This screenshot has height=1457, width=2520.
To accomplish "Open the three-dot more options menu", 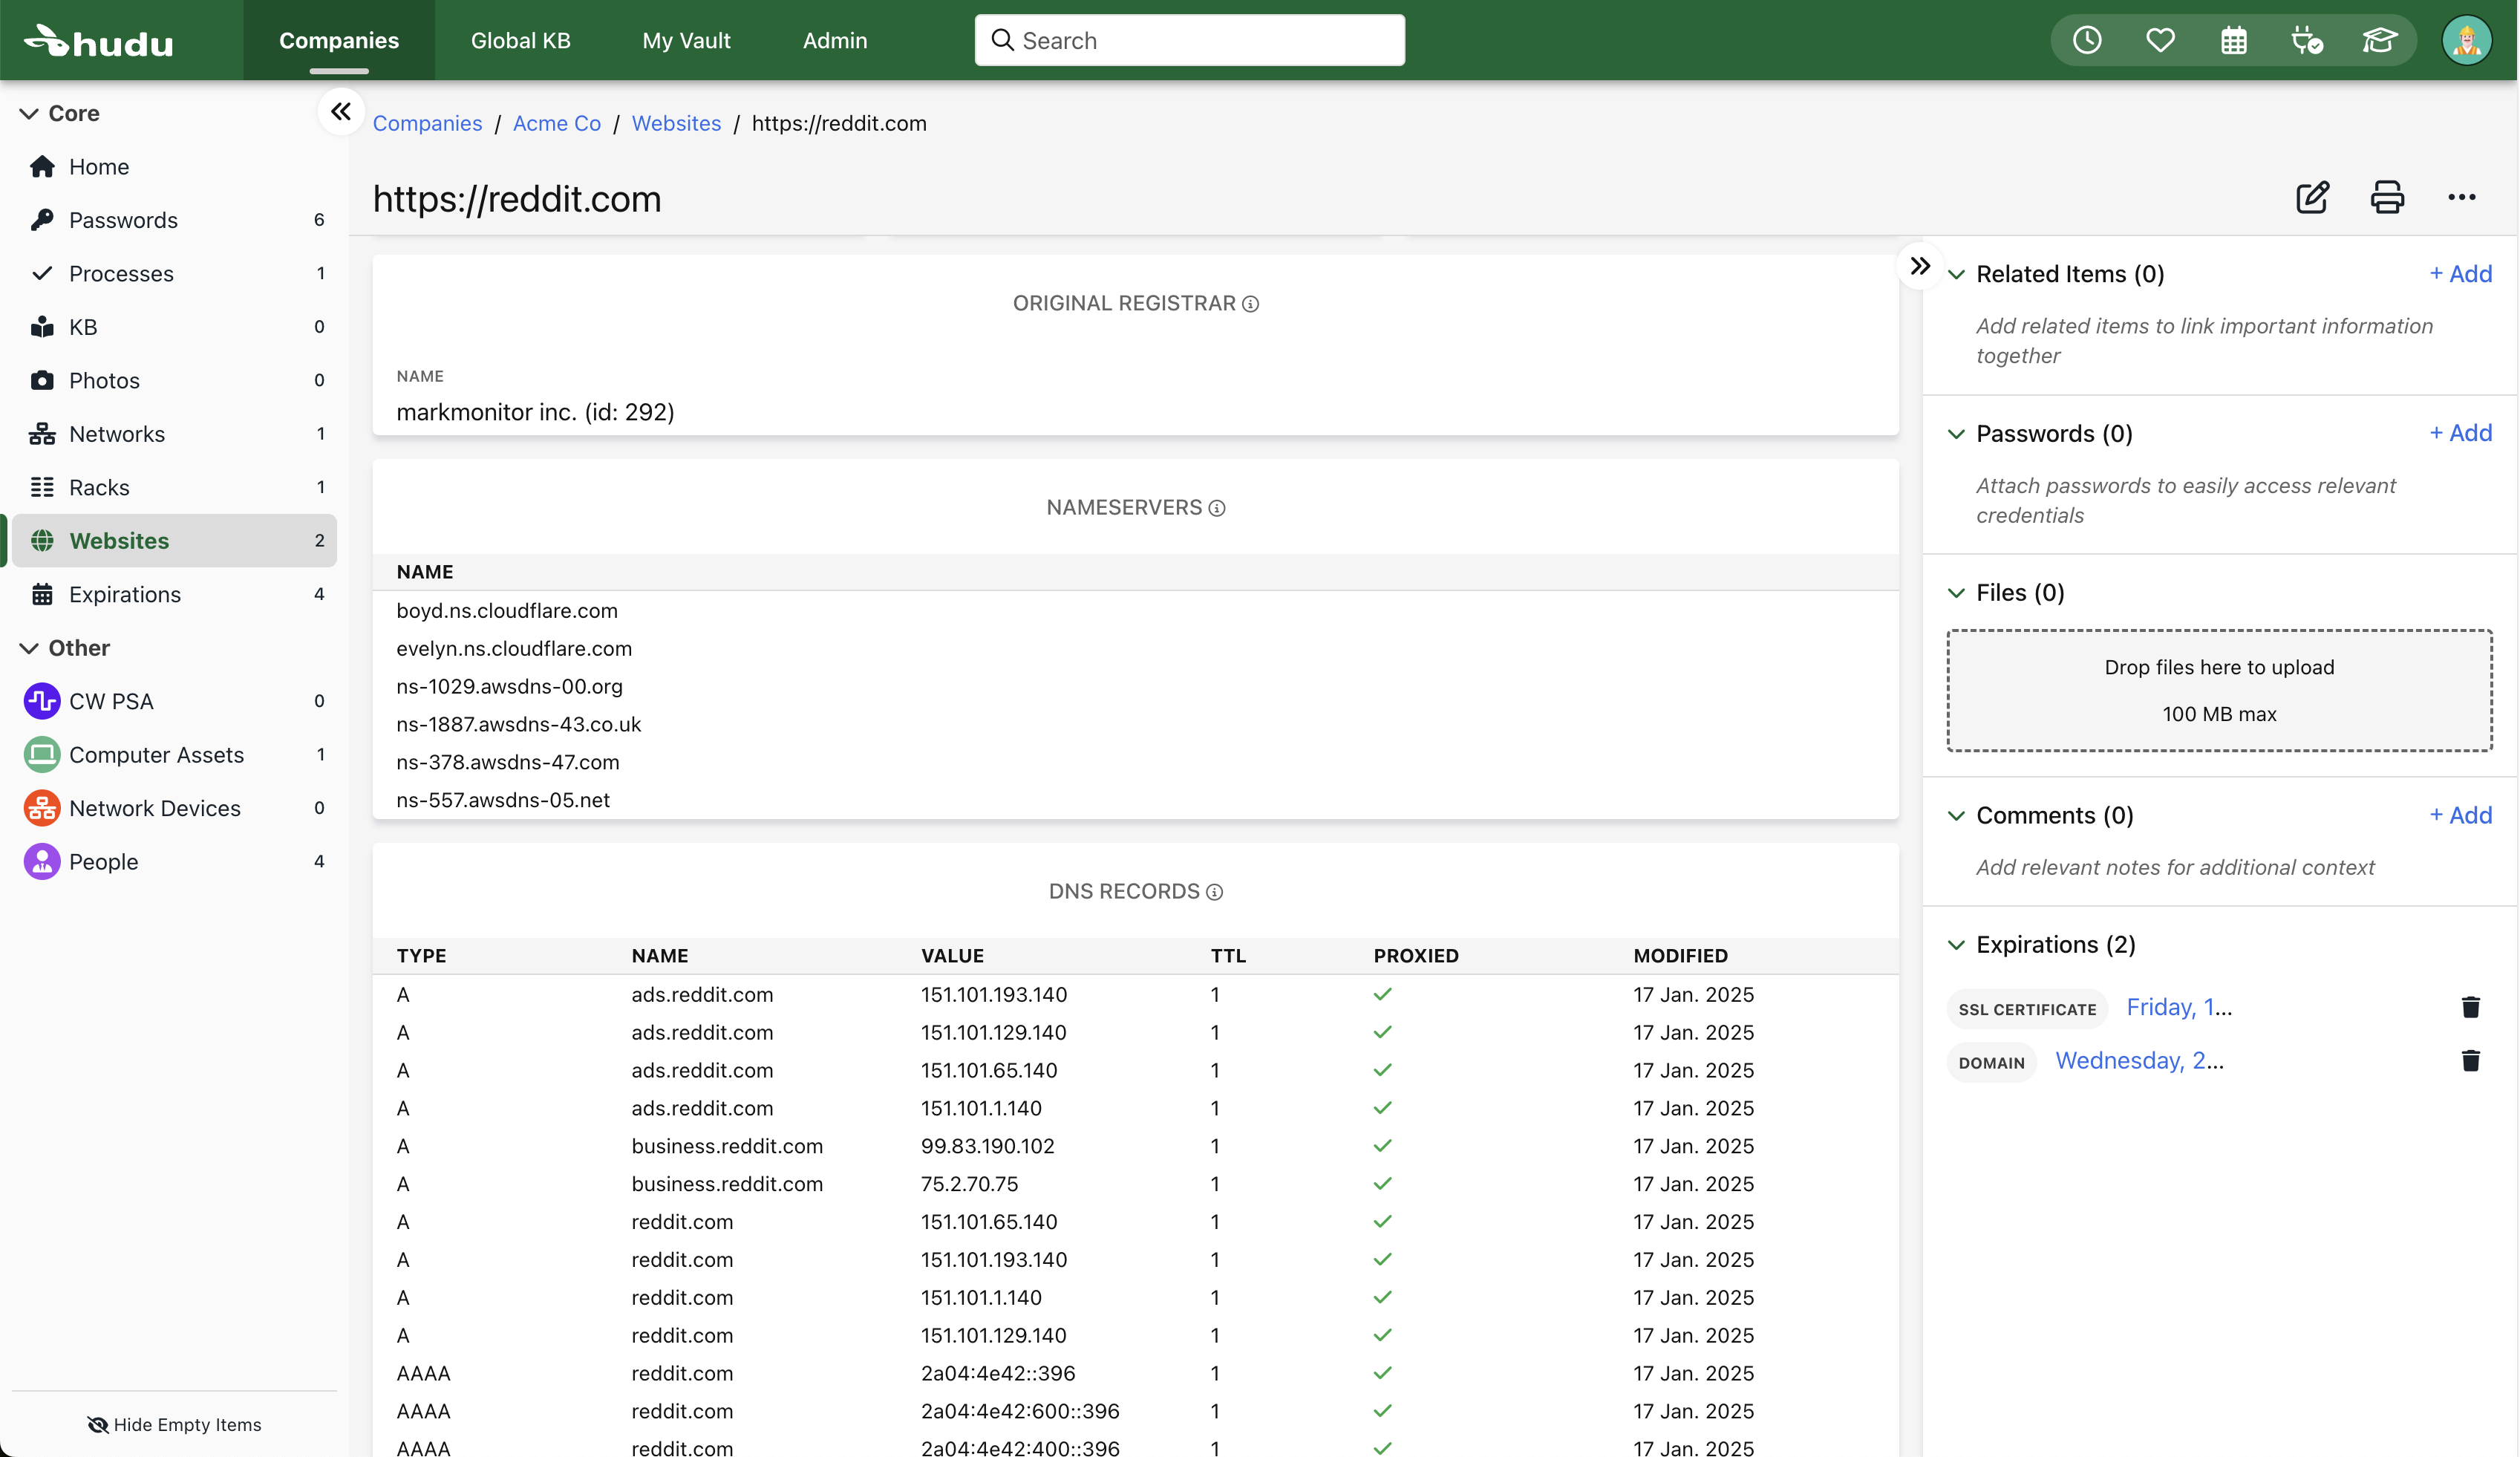I will (x=2461, y=197).
